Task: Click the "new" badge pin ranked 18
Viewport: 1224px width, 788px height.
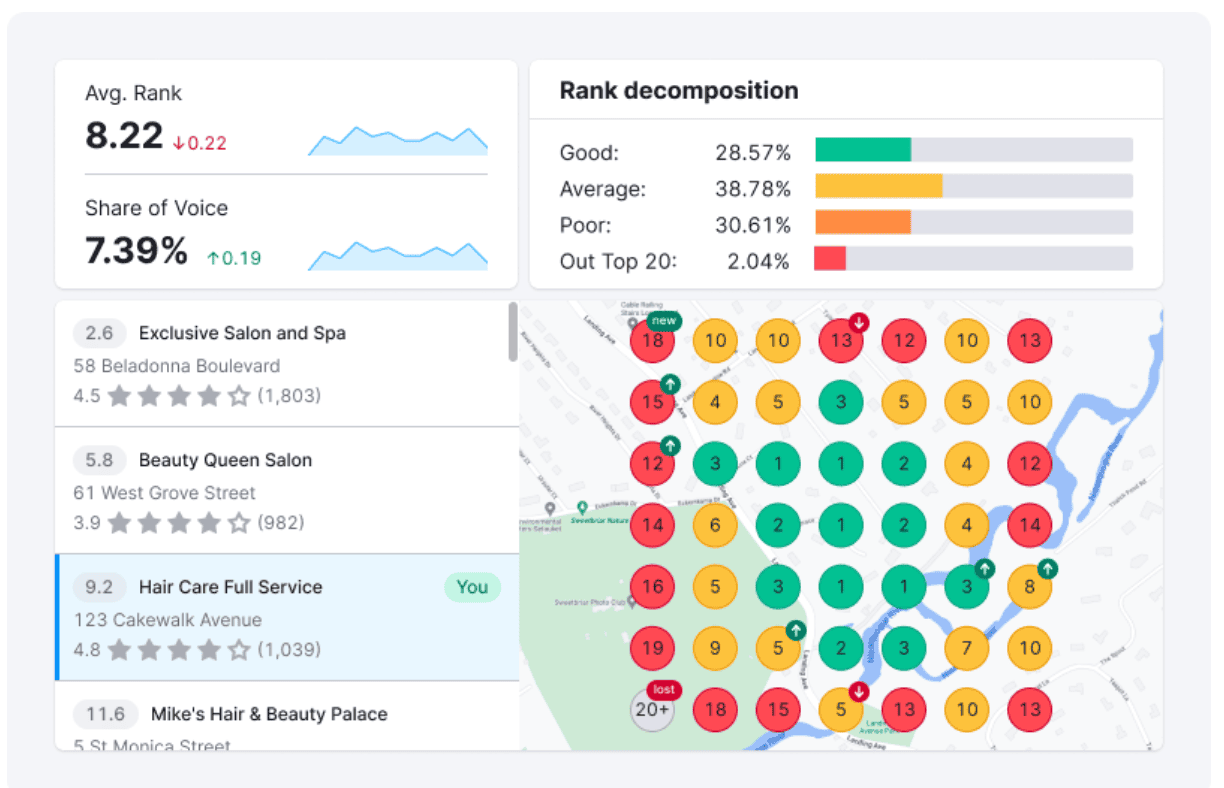Action: tap(652, 340)
